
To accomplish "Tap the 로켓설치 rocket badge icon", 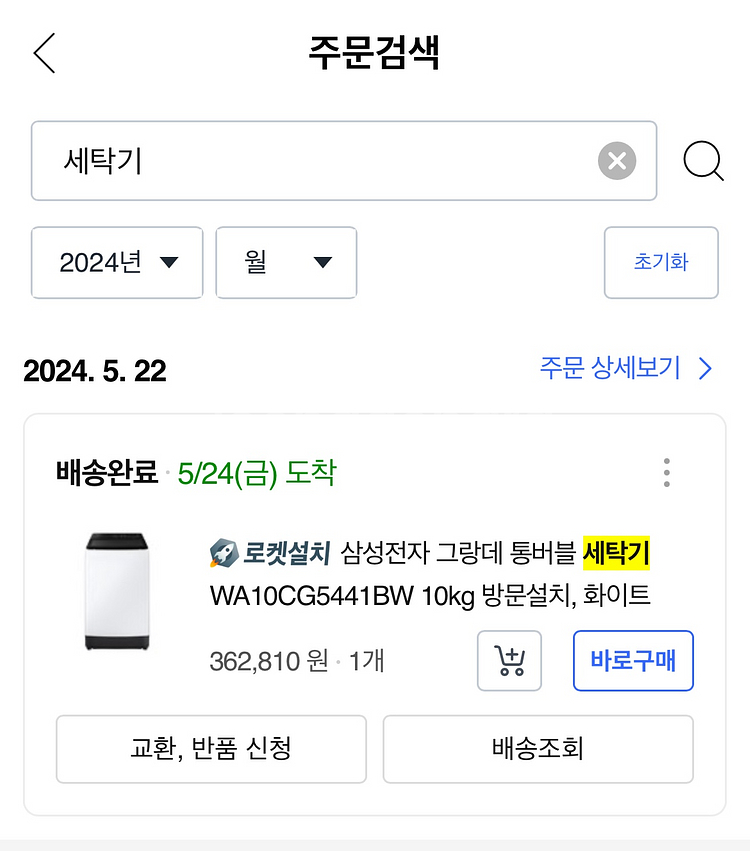I will coord(224,553).
